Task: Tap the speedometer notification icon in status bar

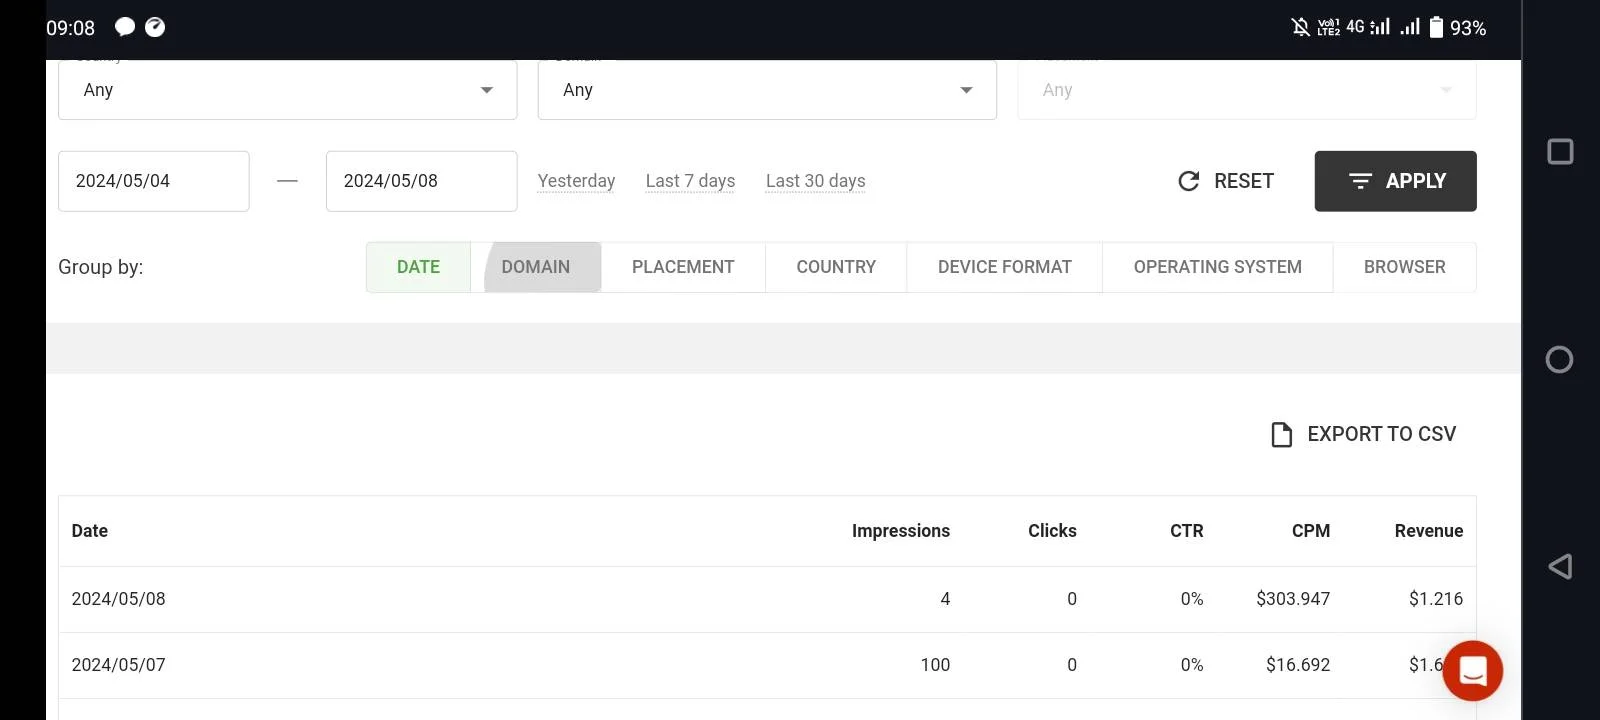Action: 155,27
